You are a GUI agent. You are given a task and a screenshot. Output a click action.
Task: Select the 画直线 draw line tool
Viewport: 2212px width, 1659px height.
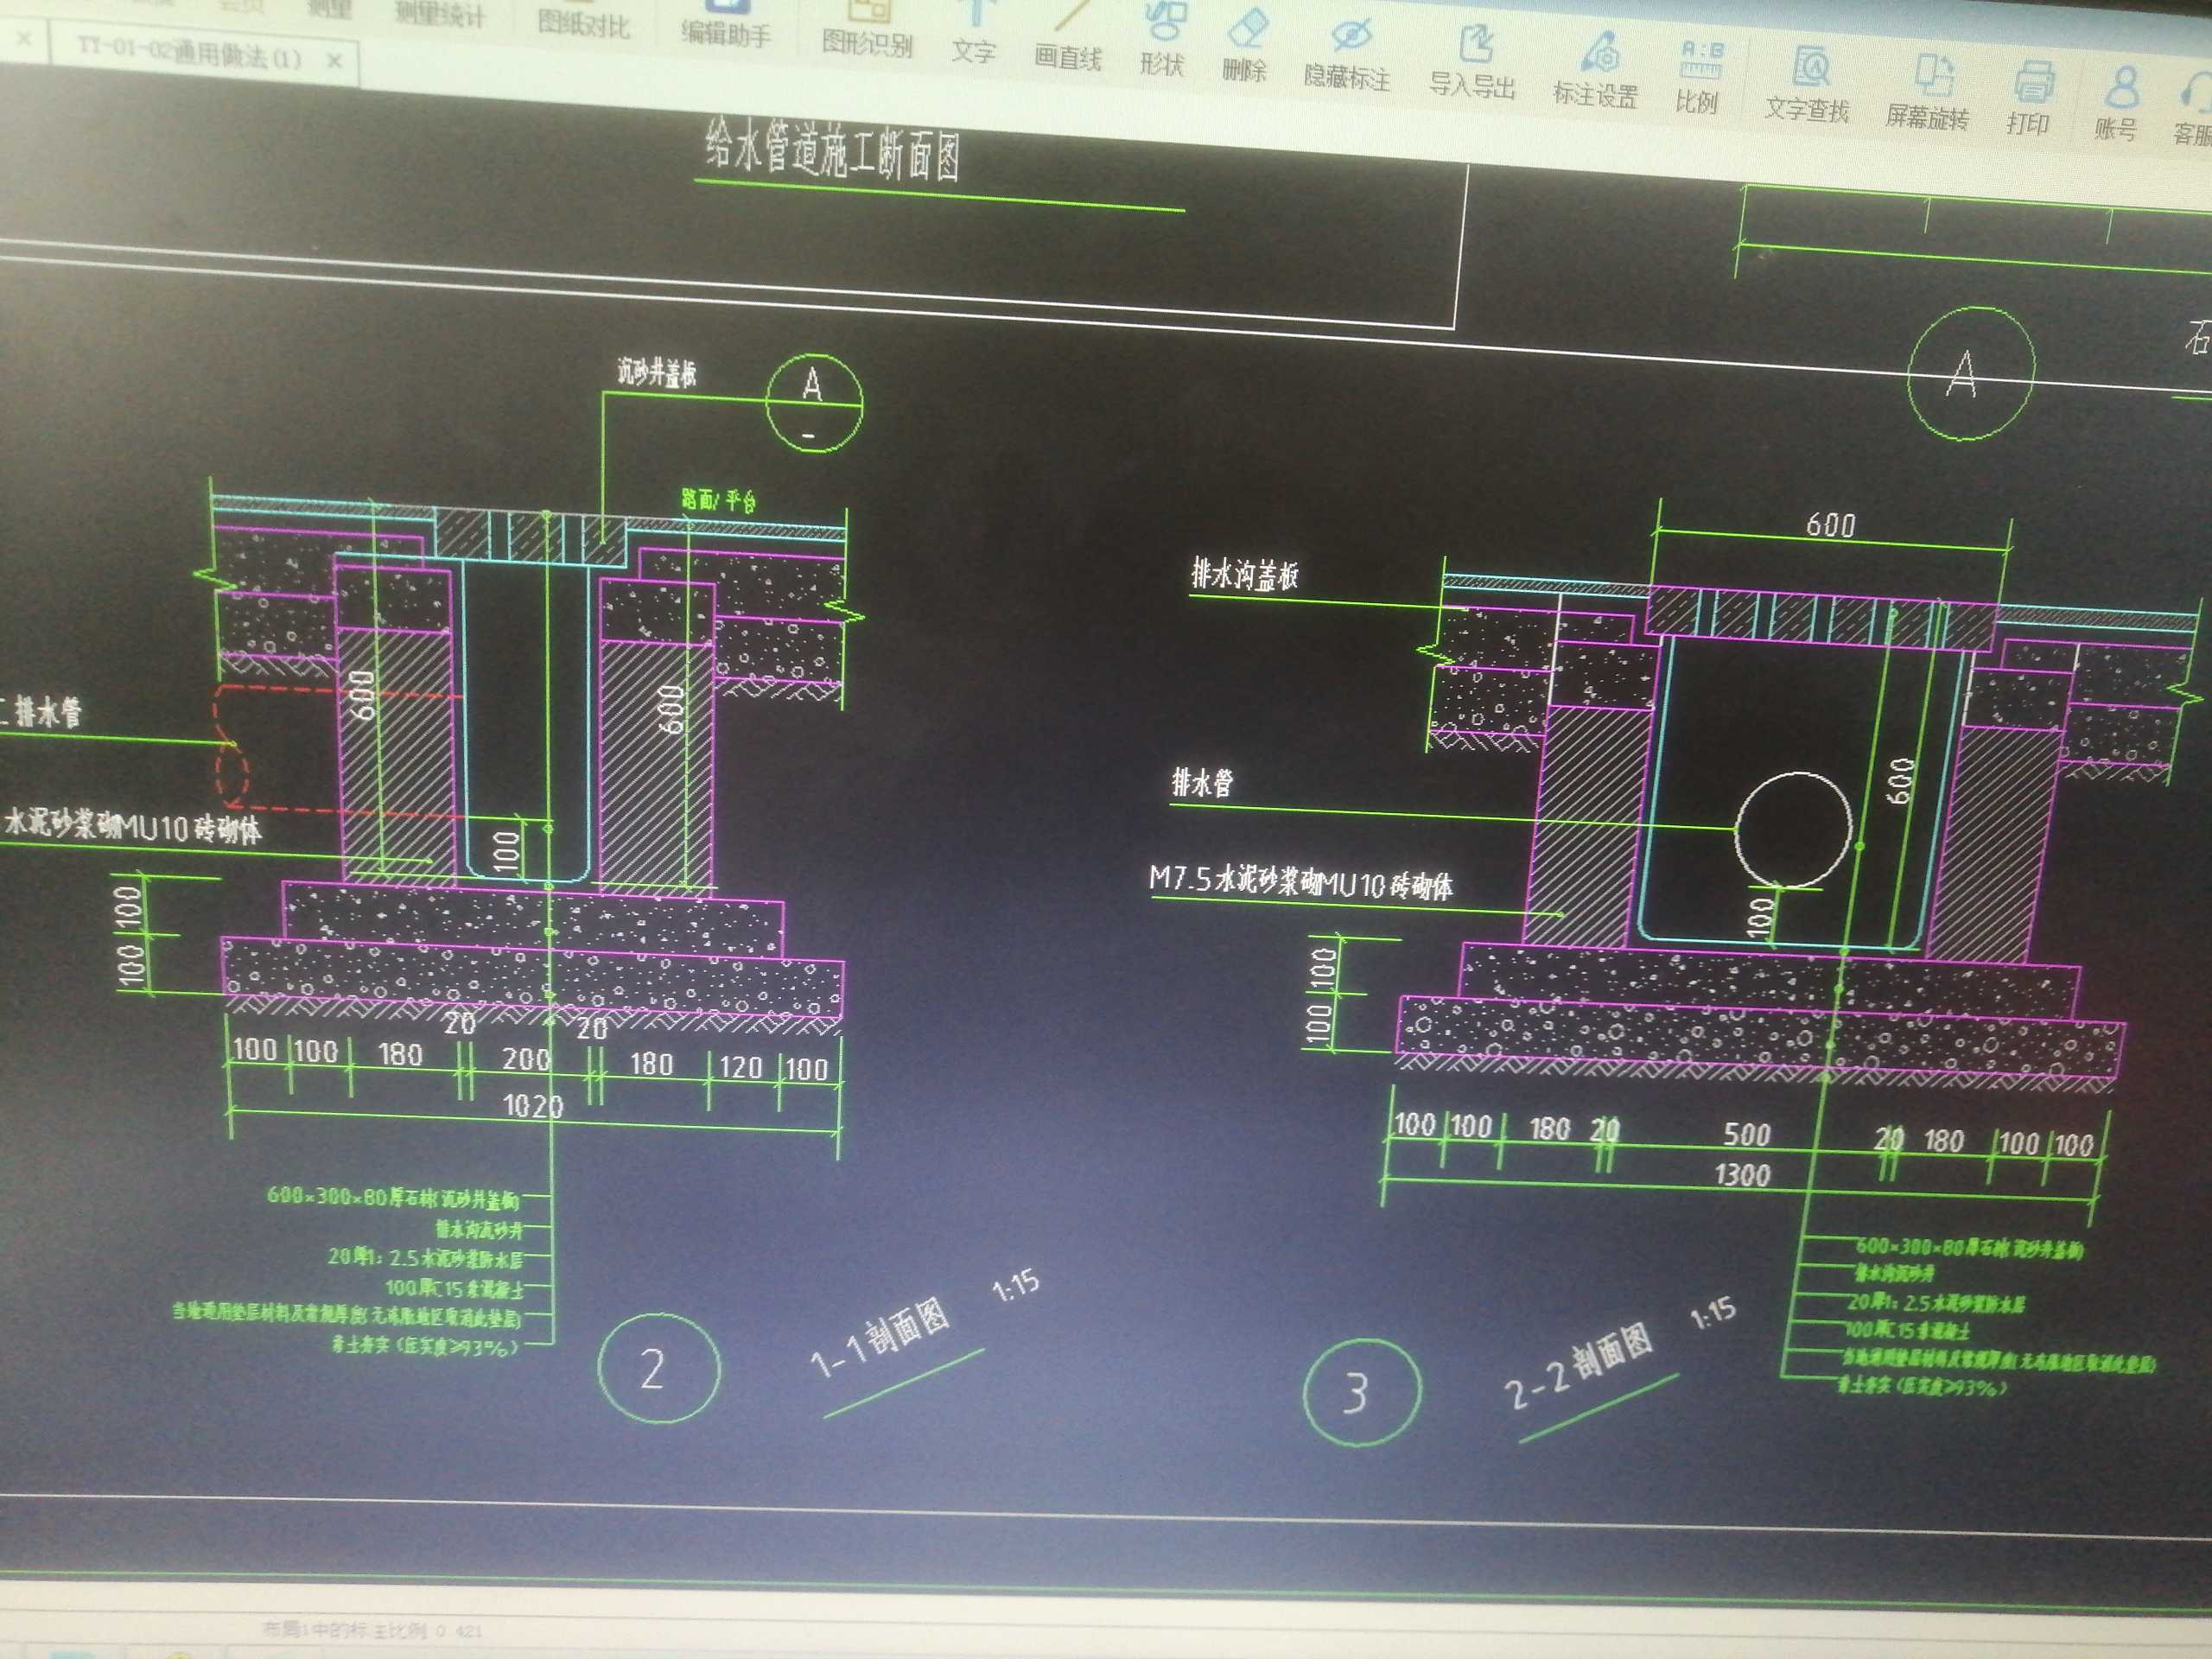[x=1068, y=38]
